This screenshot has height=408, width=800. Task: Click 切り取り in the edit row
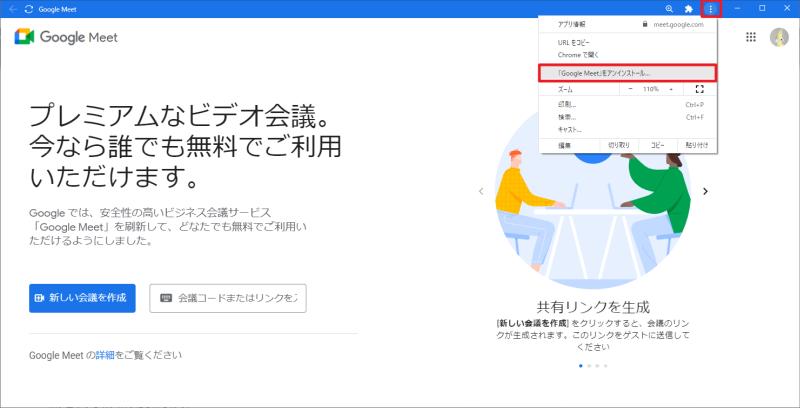pos(619,145)
